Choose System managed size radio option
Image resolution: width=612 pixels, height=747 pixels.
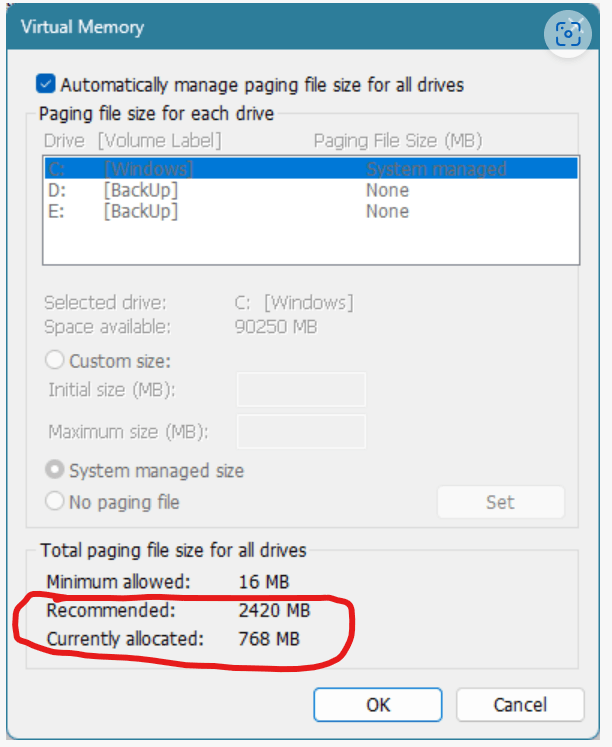[x=54, y=470]
